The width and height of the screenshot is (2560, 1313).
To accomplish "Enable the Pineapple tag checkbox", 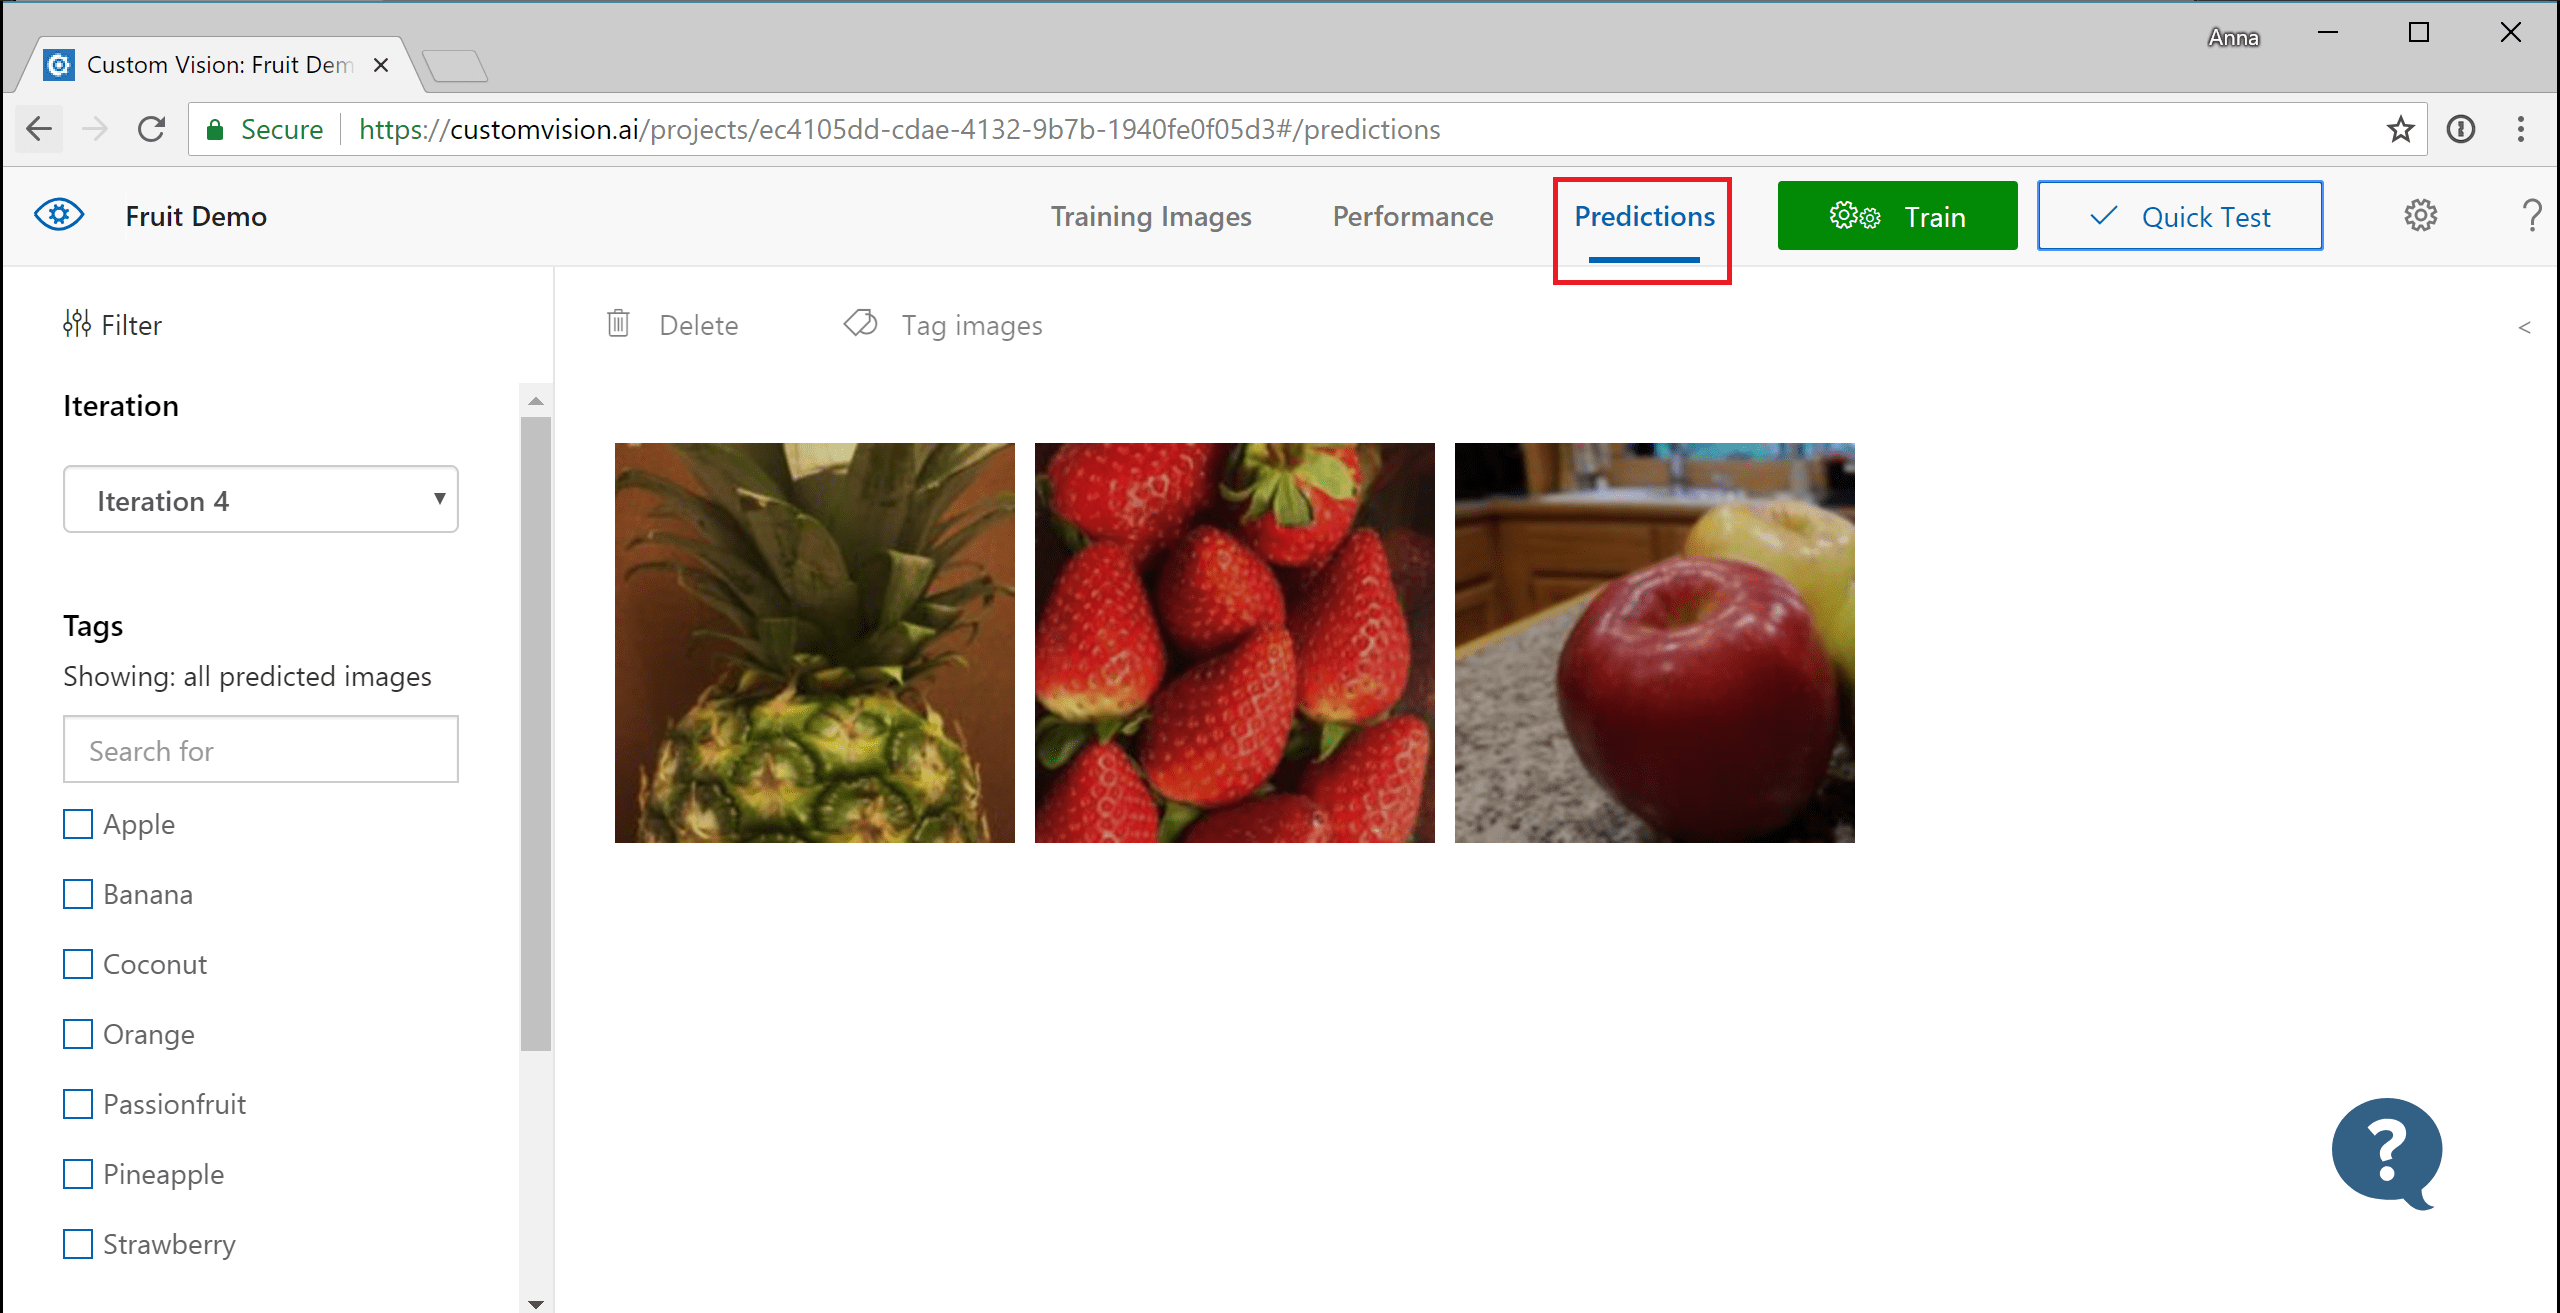I will coord(80,1172).
